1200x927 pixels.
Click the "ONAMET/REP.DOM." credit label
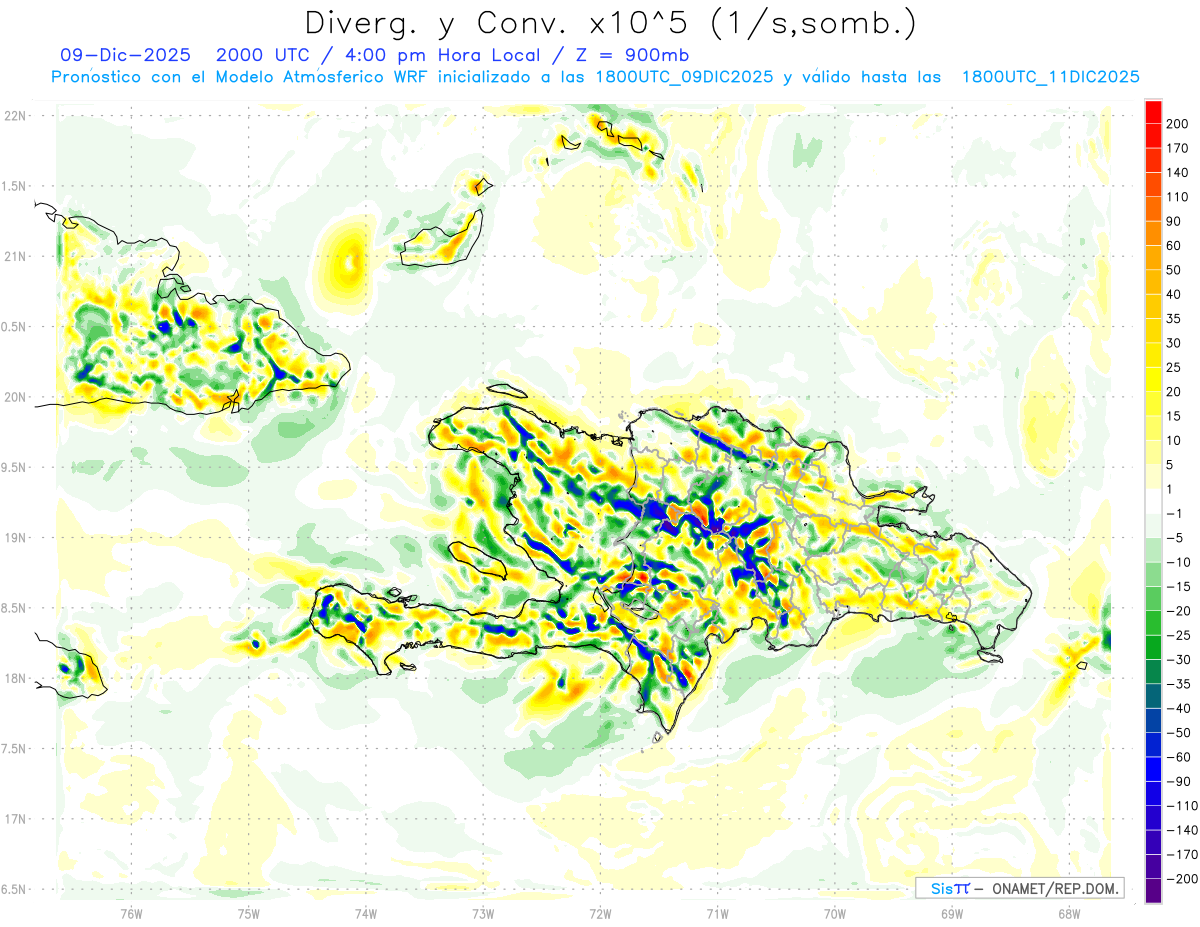point(1057,888)
